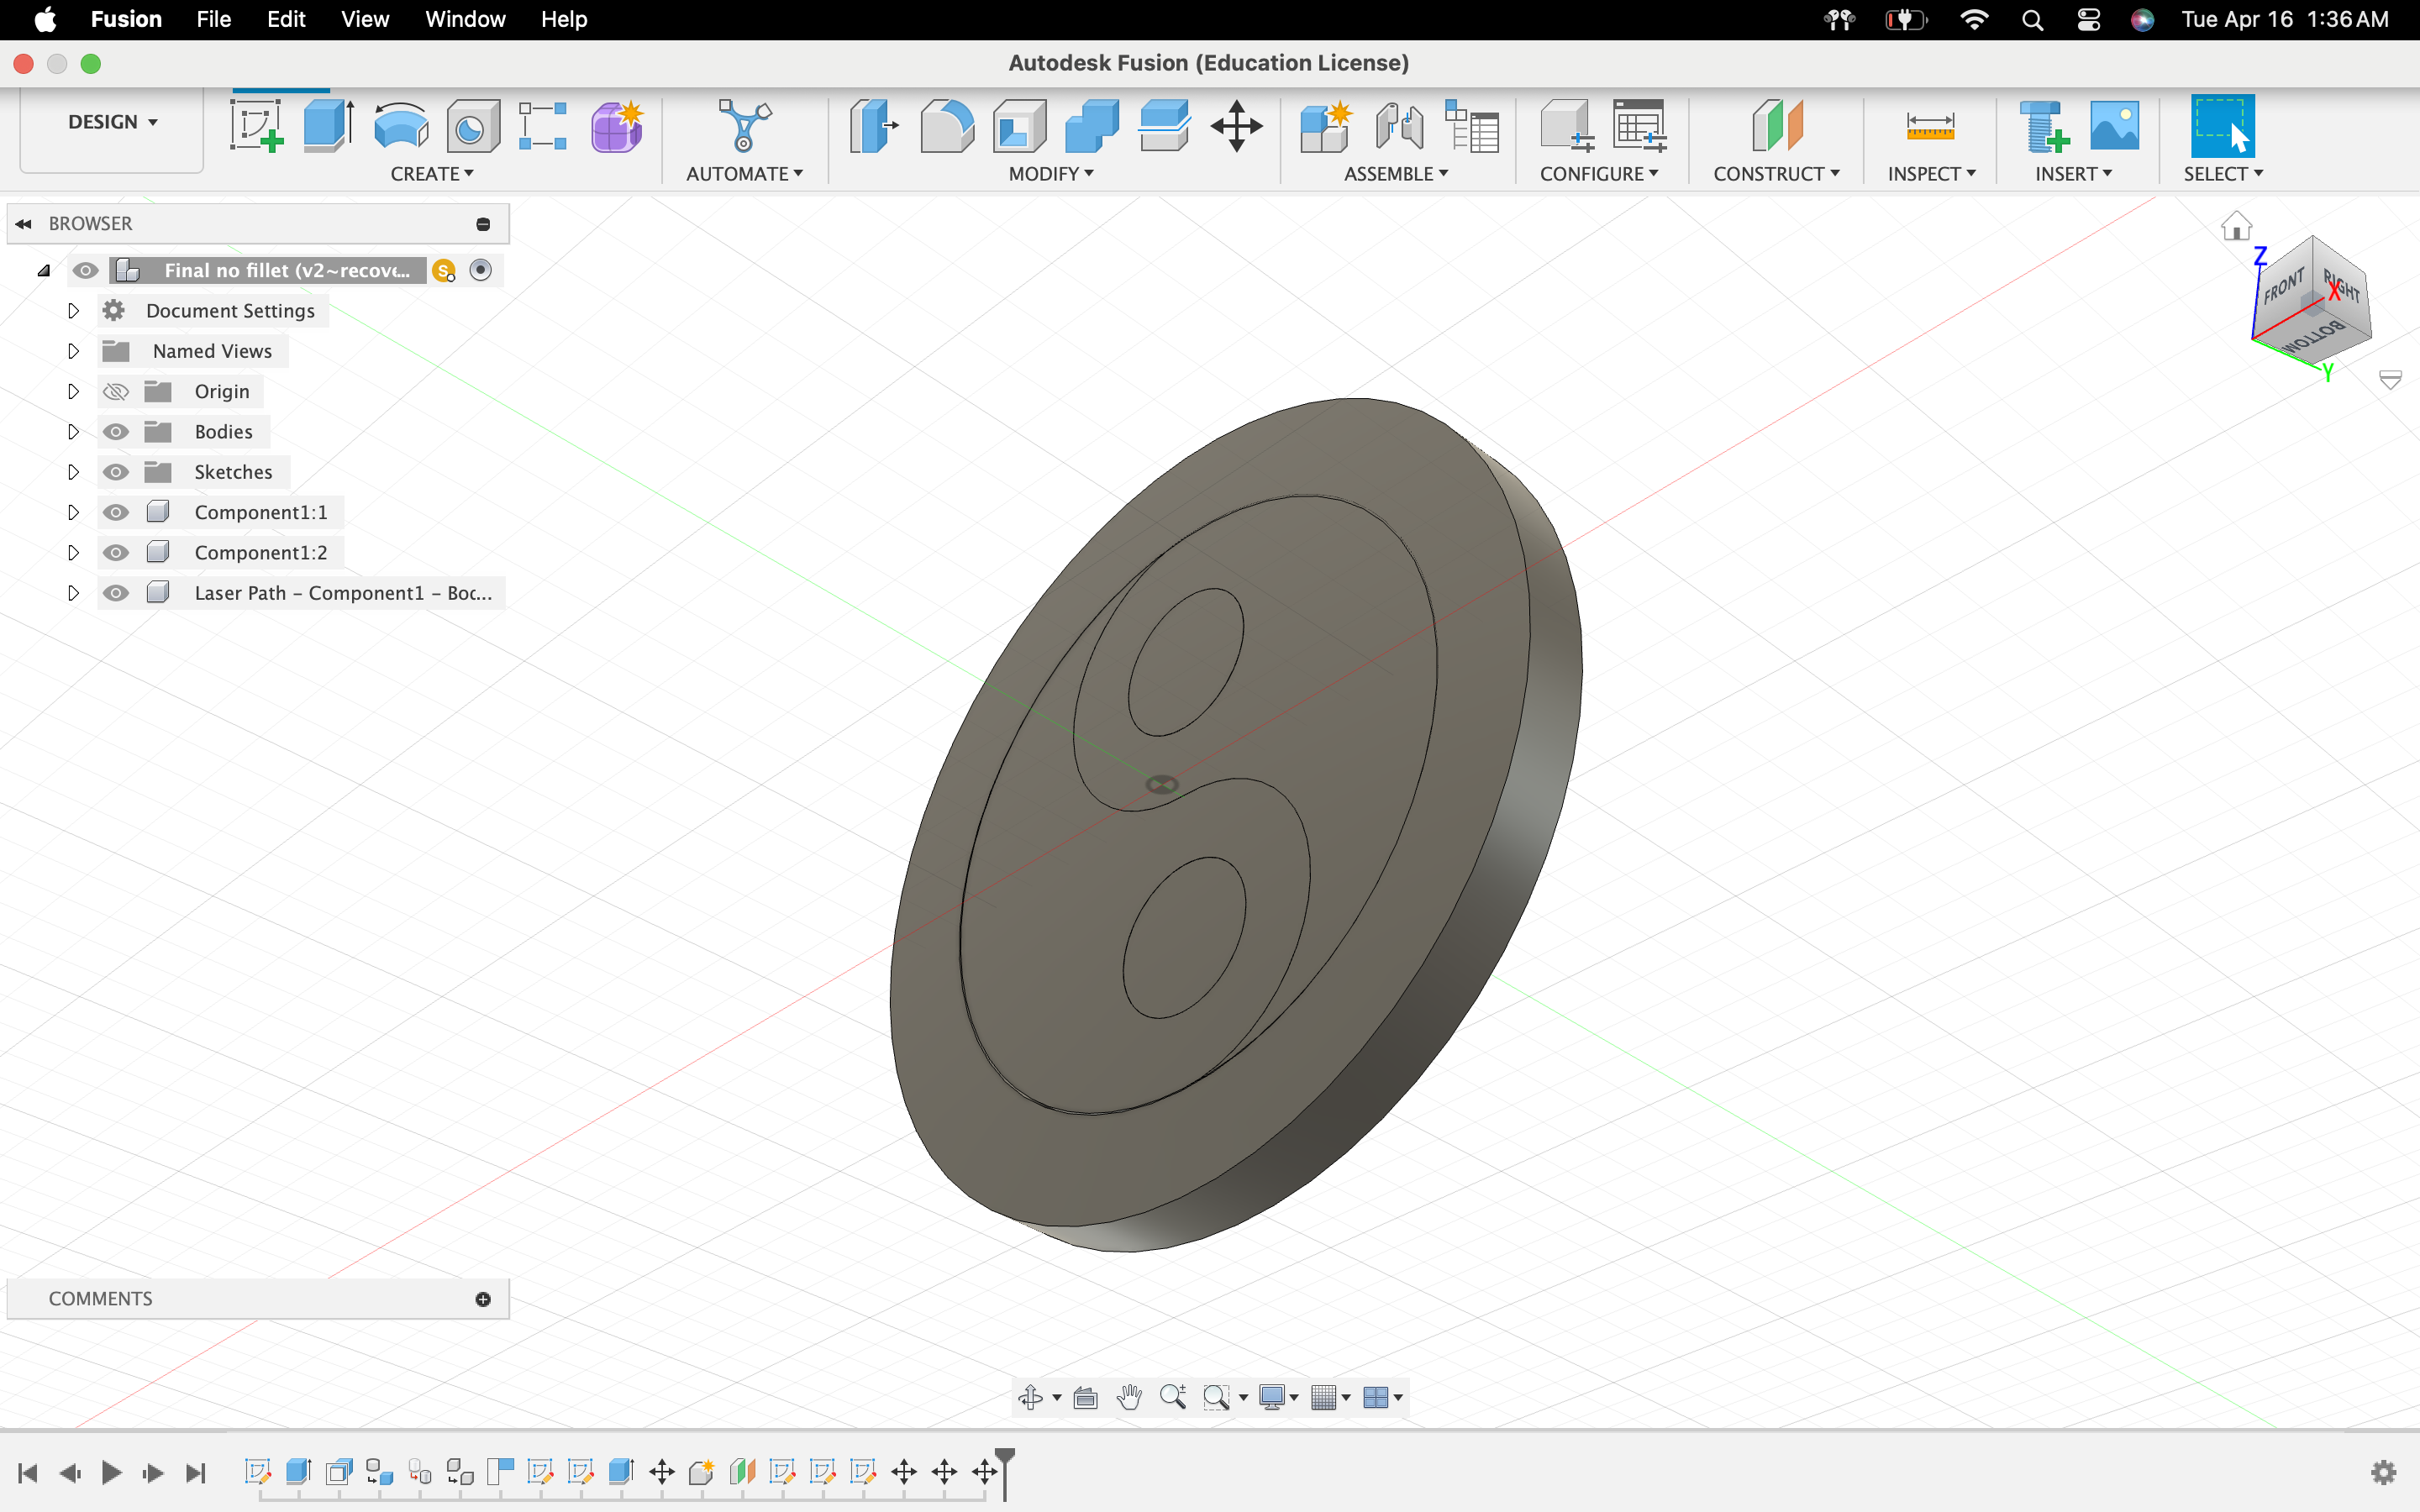Open the Window menu
The width and height of the screenshot is (2420, 1512).
465,19
